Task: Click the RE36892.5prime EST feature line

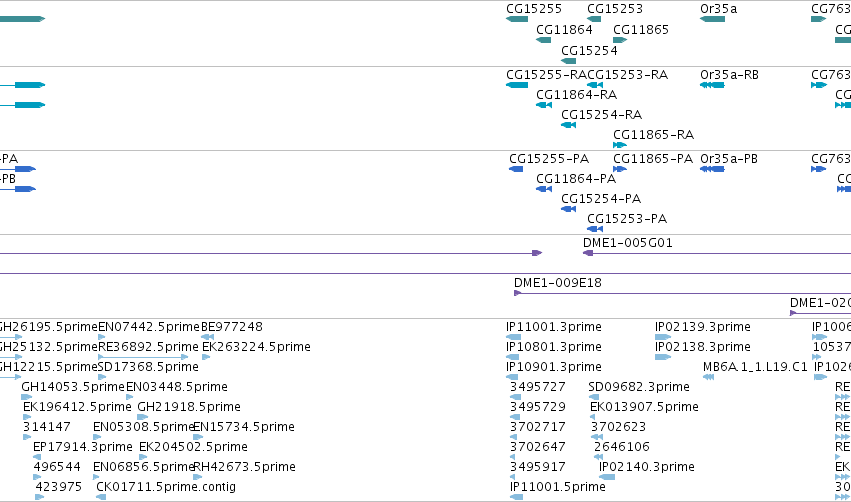Action: [x=143, y=357]
